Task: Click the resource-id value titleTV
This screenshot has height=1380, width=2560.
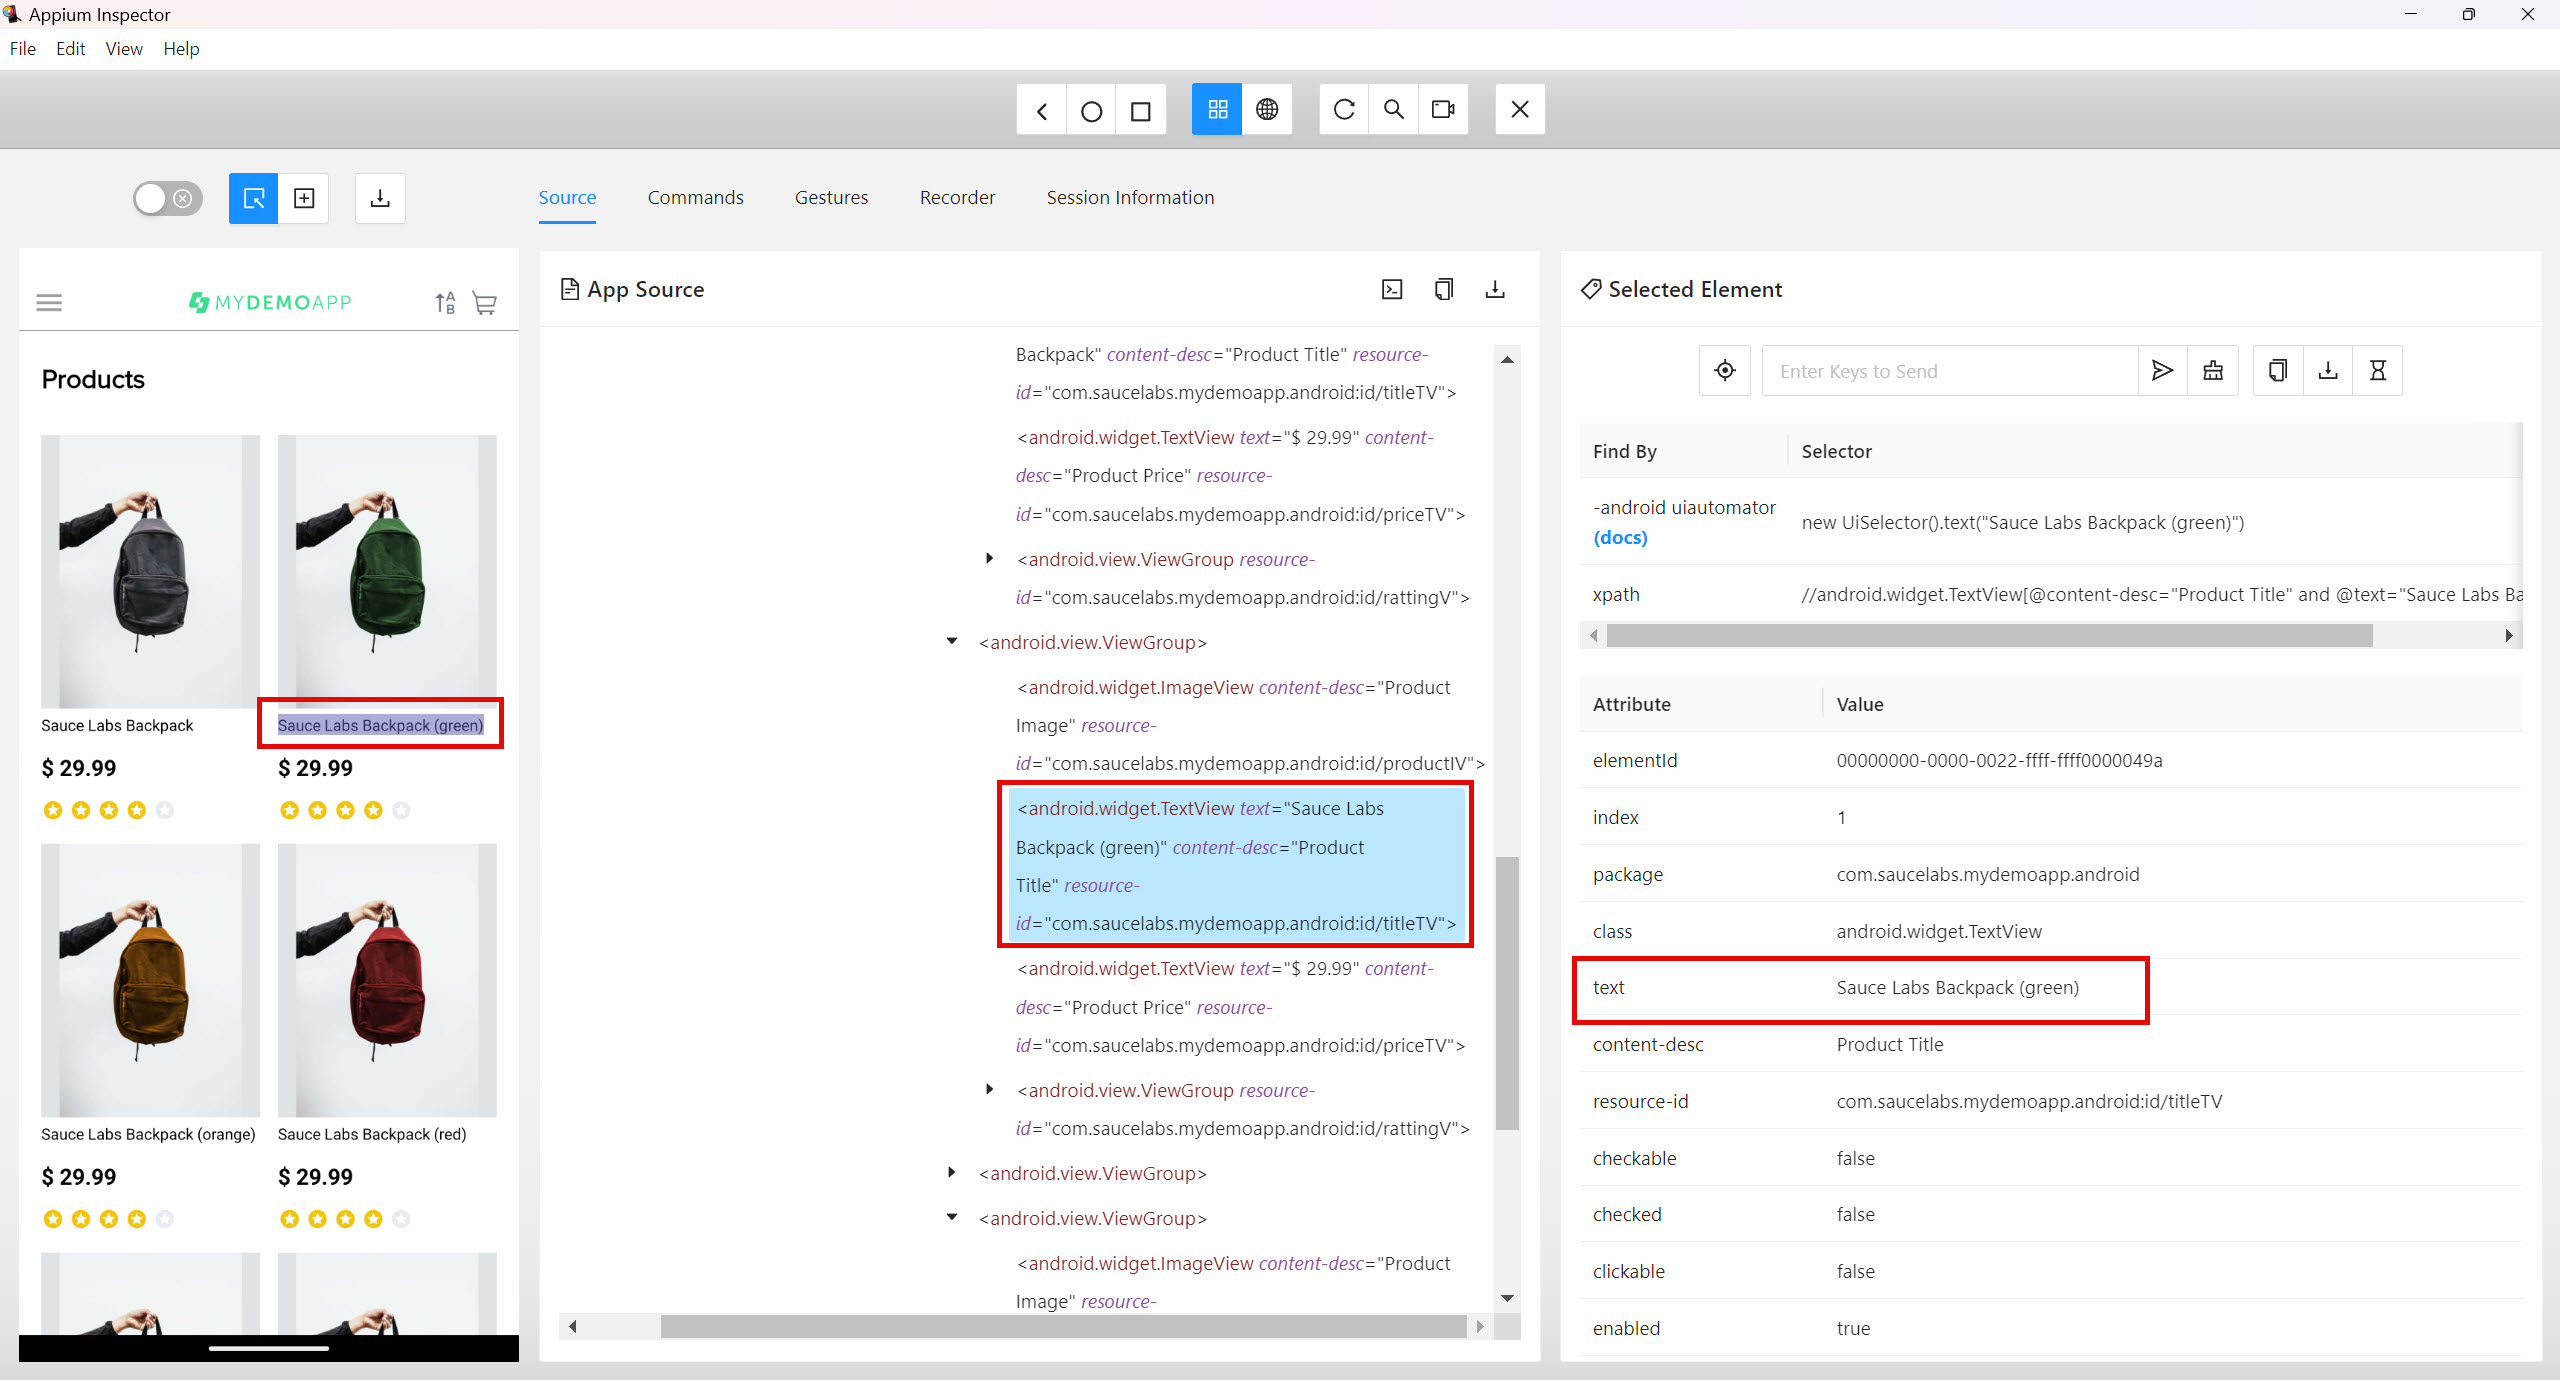Action: pyautogui.click(x=2029, y=1102)
